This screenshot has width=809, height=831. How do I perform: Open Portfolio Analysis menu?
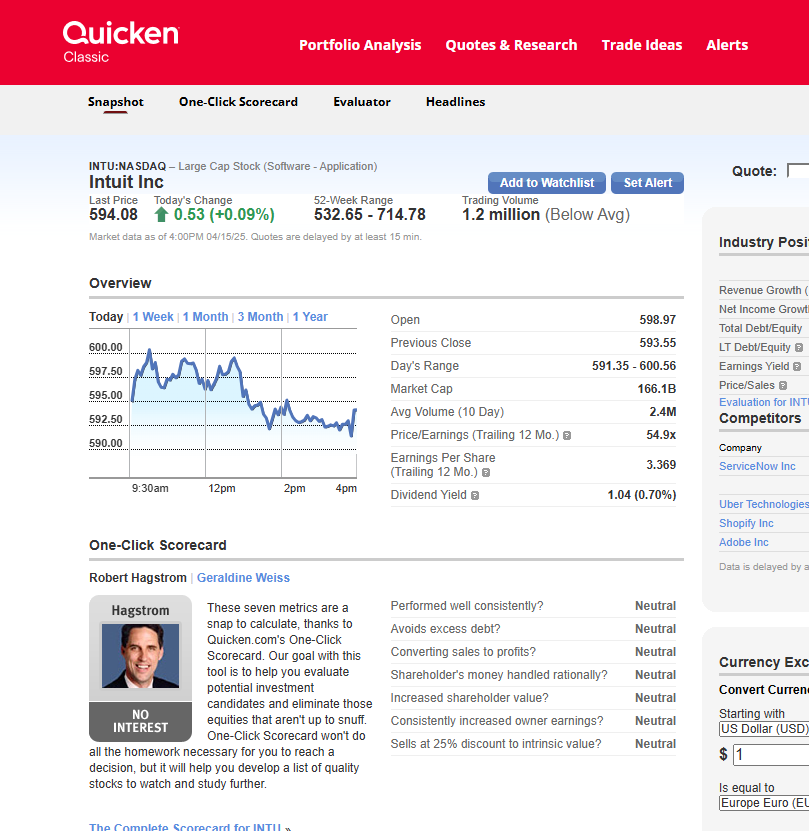pos(360,45)
